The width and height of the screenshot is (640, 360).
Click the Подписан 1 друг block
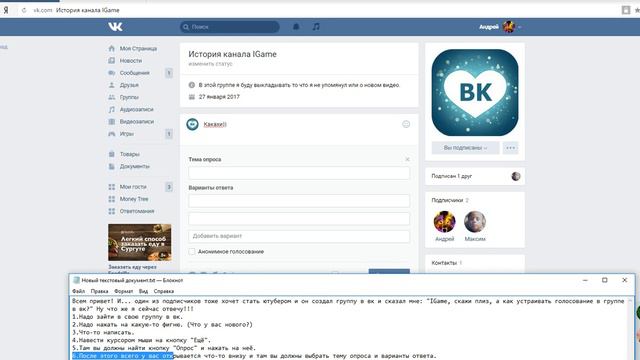pyautogui.click(x=475, y=176)
